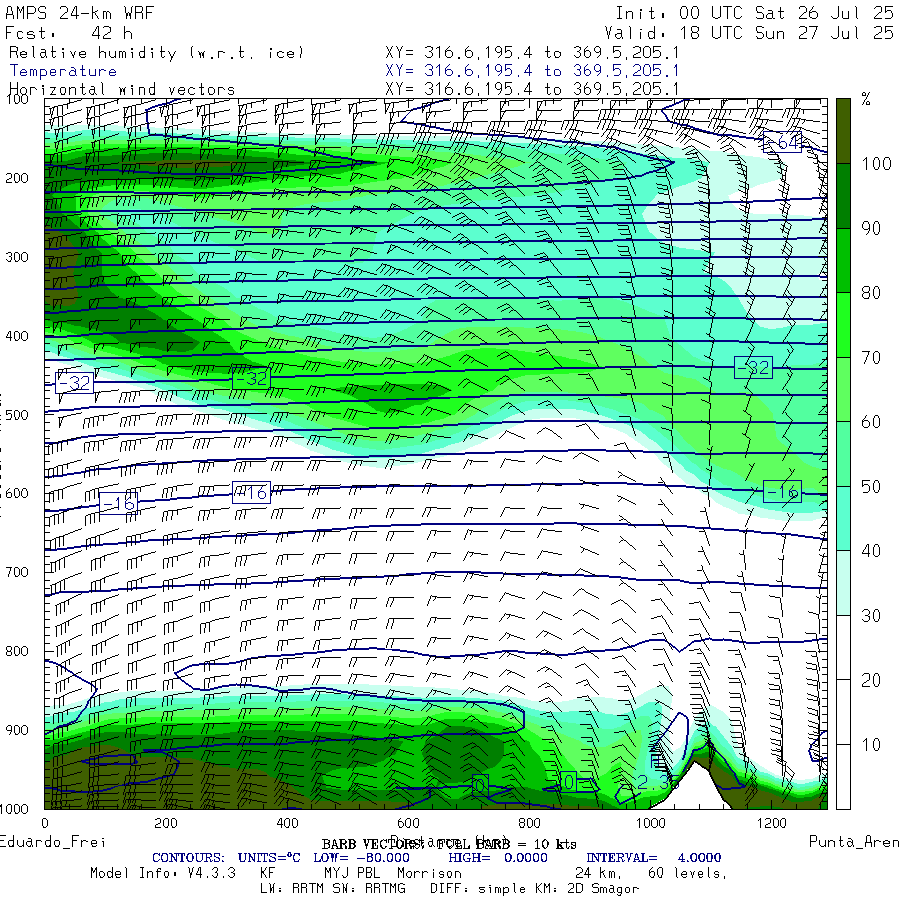This screenshot has width=900, height=900.
Task: Click the rightmost '-32' contour label
Action: point(753,367)
